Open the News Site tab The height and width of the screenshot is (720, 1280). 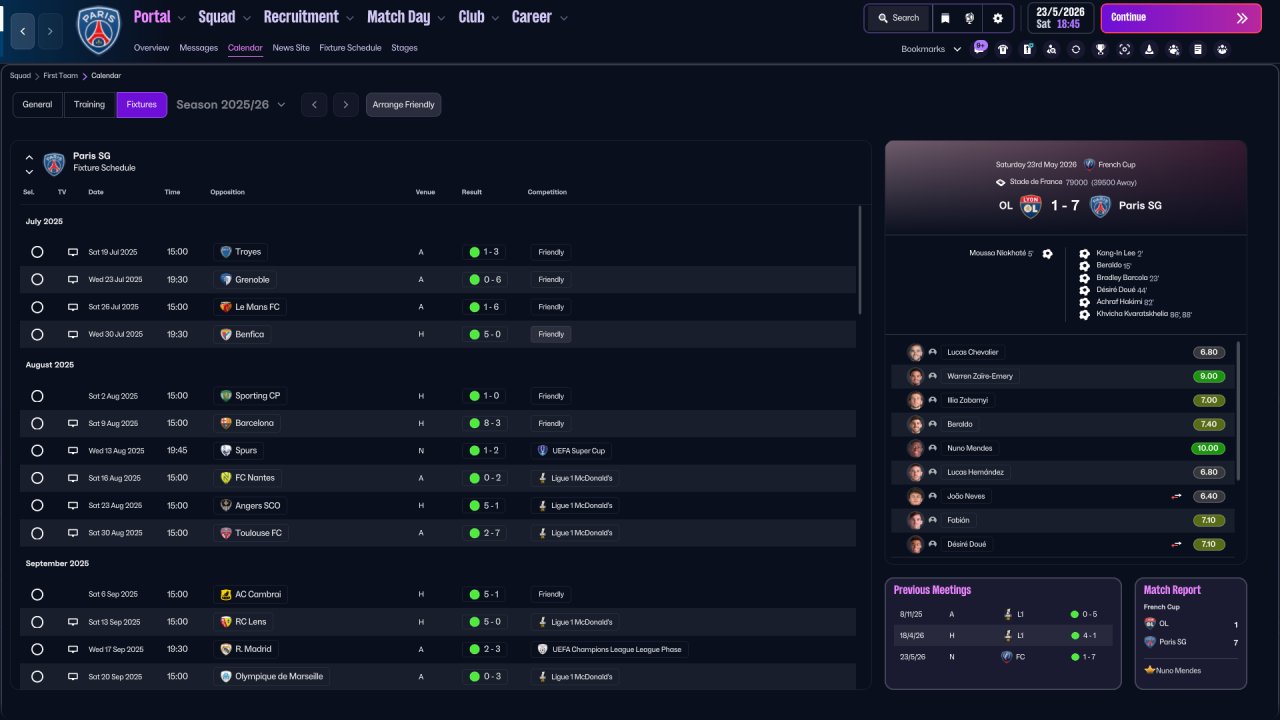tap(291, 48)
